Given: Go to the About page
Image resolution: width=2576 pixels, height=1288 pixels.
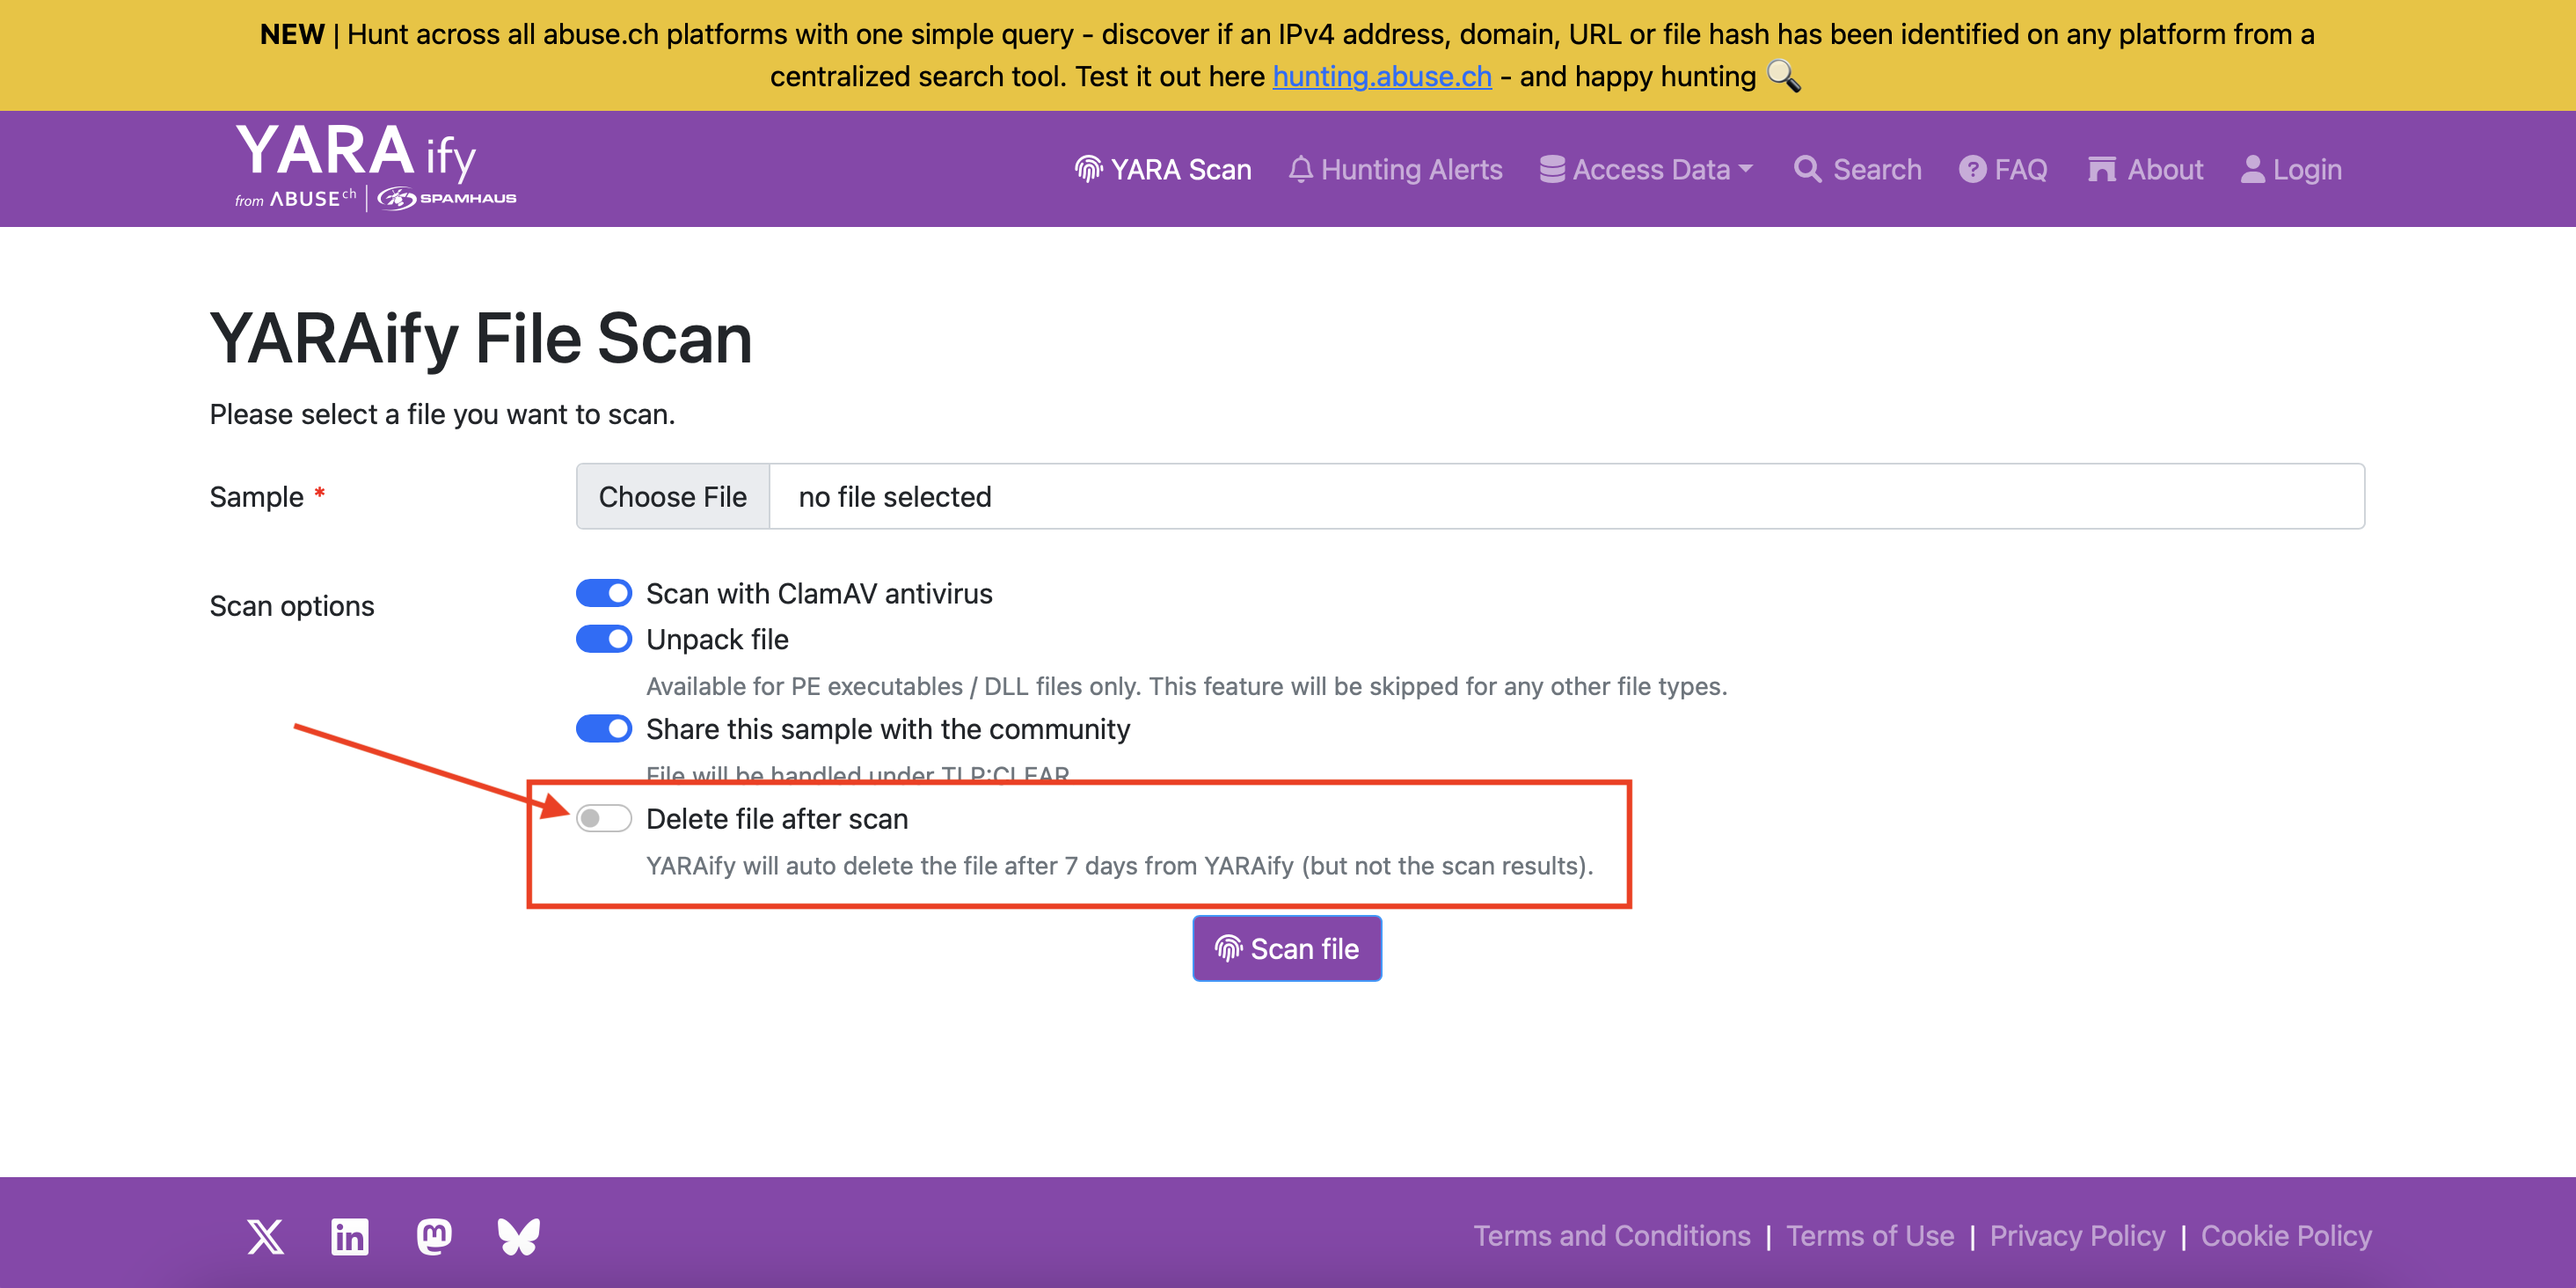Looking at the screenshot, I should (x=2145, y=169).
